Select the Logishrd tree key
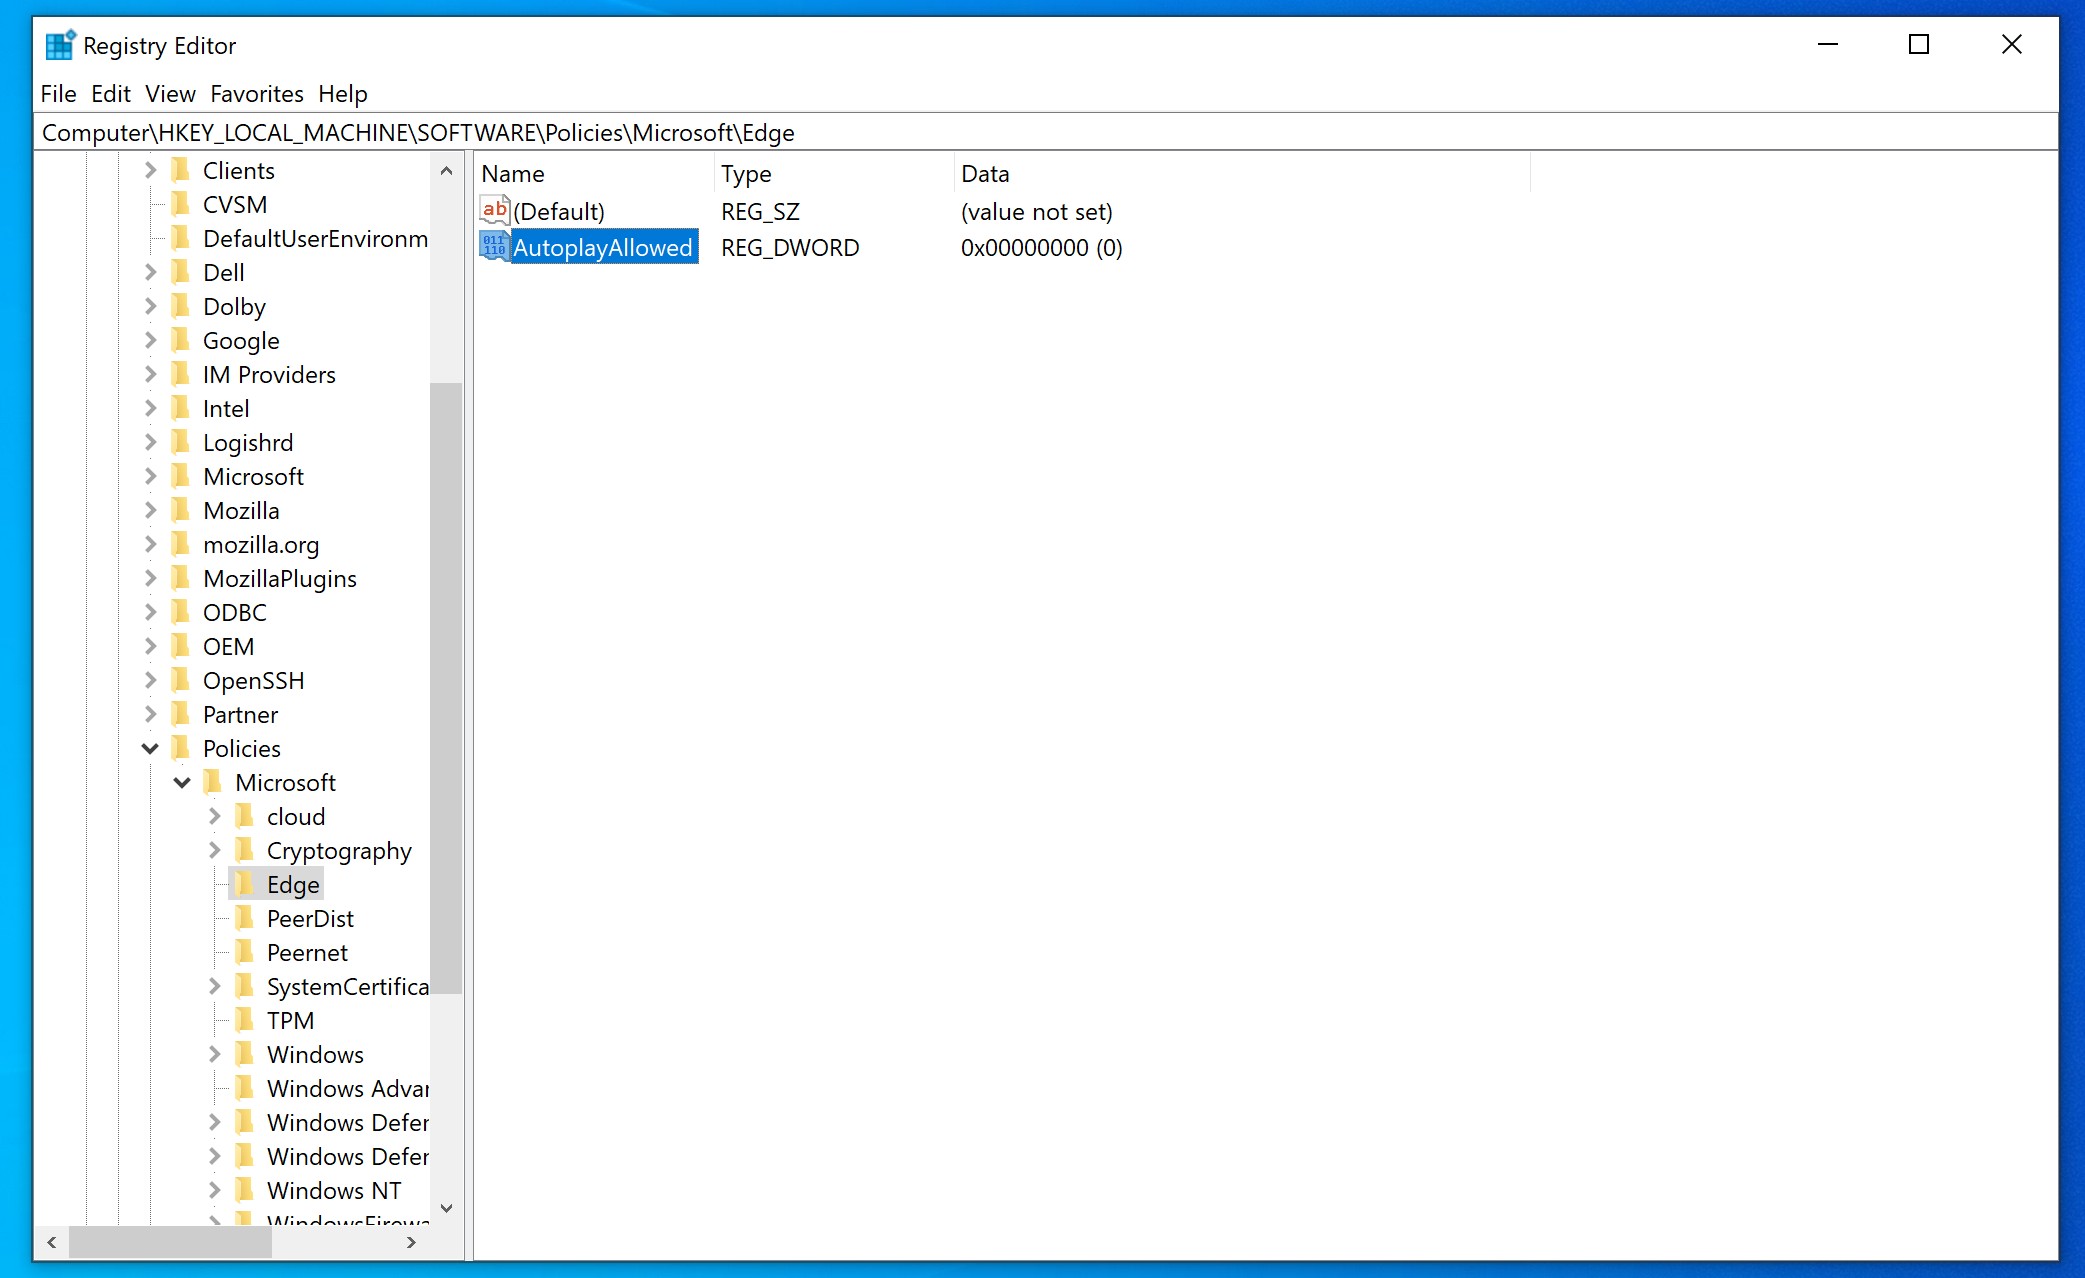This screenshot has height=1278, width=2085. click(248, 442)
